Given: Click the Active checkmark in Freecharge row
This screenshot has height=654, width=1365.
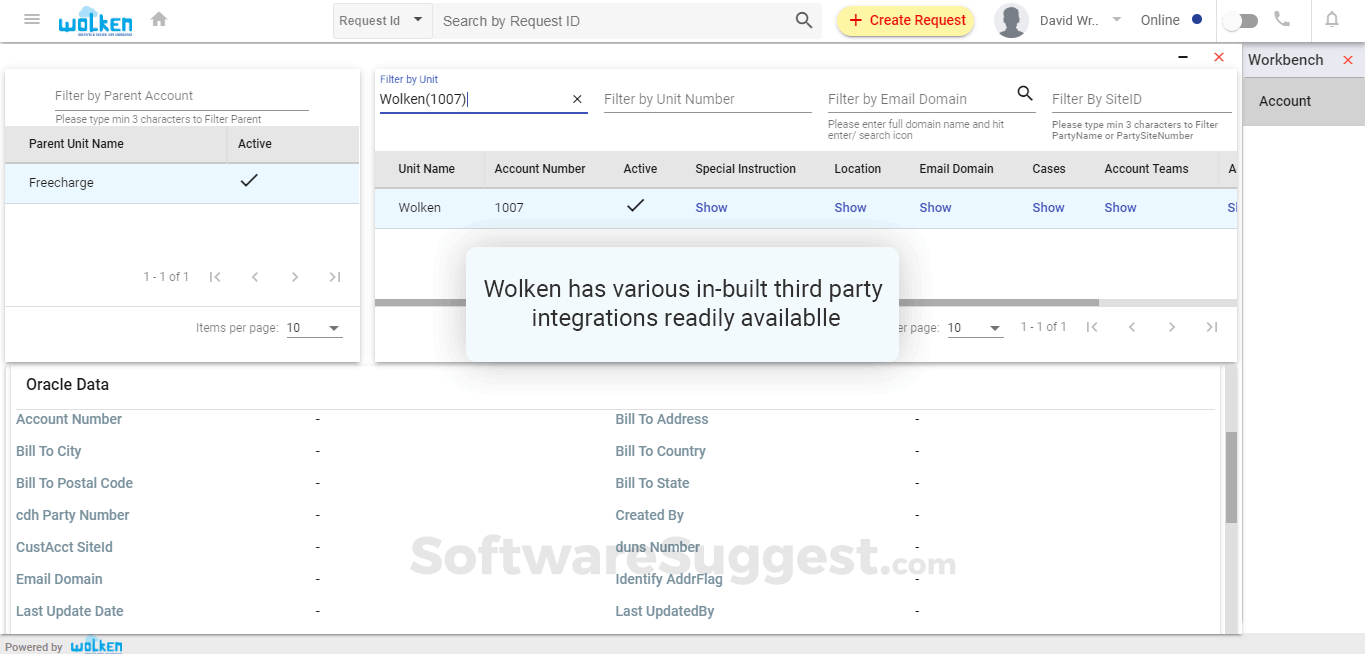Looking at the screenshot, I should 249,181.
